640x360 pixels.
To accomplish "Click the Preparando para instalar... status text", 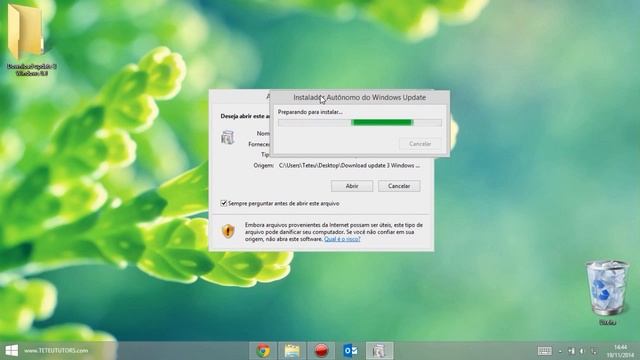I will 310,112.
